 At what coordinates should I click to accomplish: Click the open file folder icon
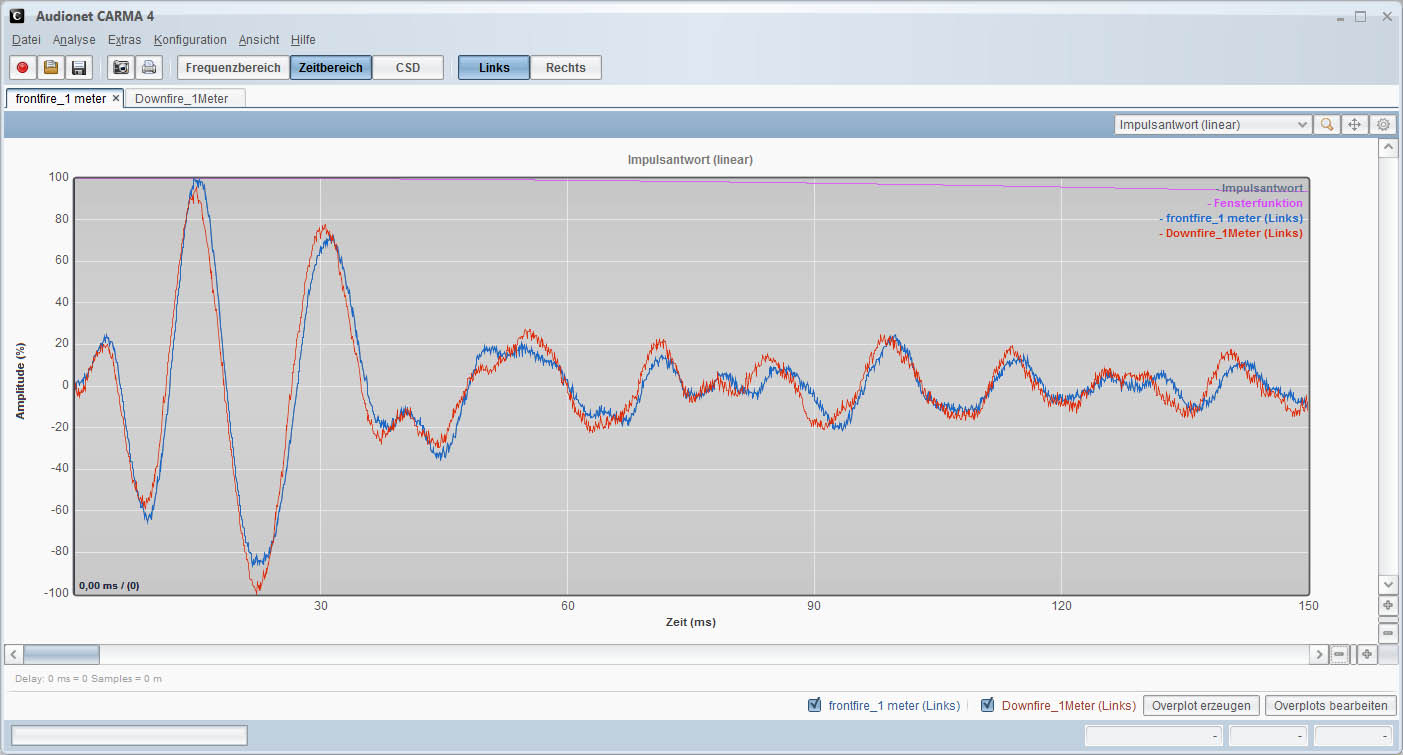click(51, 68)
